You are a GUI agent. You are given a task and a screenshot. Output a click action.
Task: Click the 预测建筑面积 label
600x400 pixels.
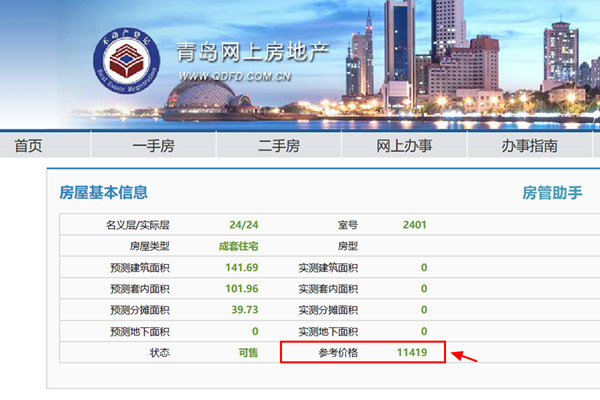click(x=140, y=268)
